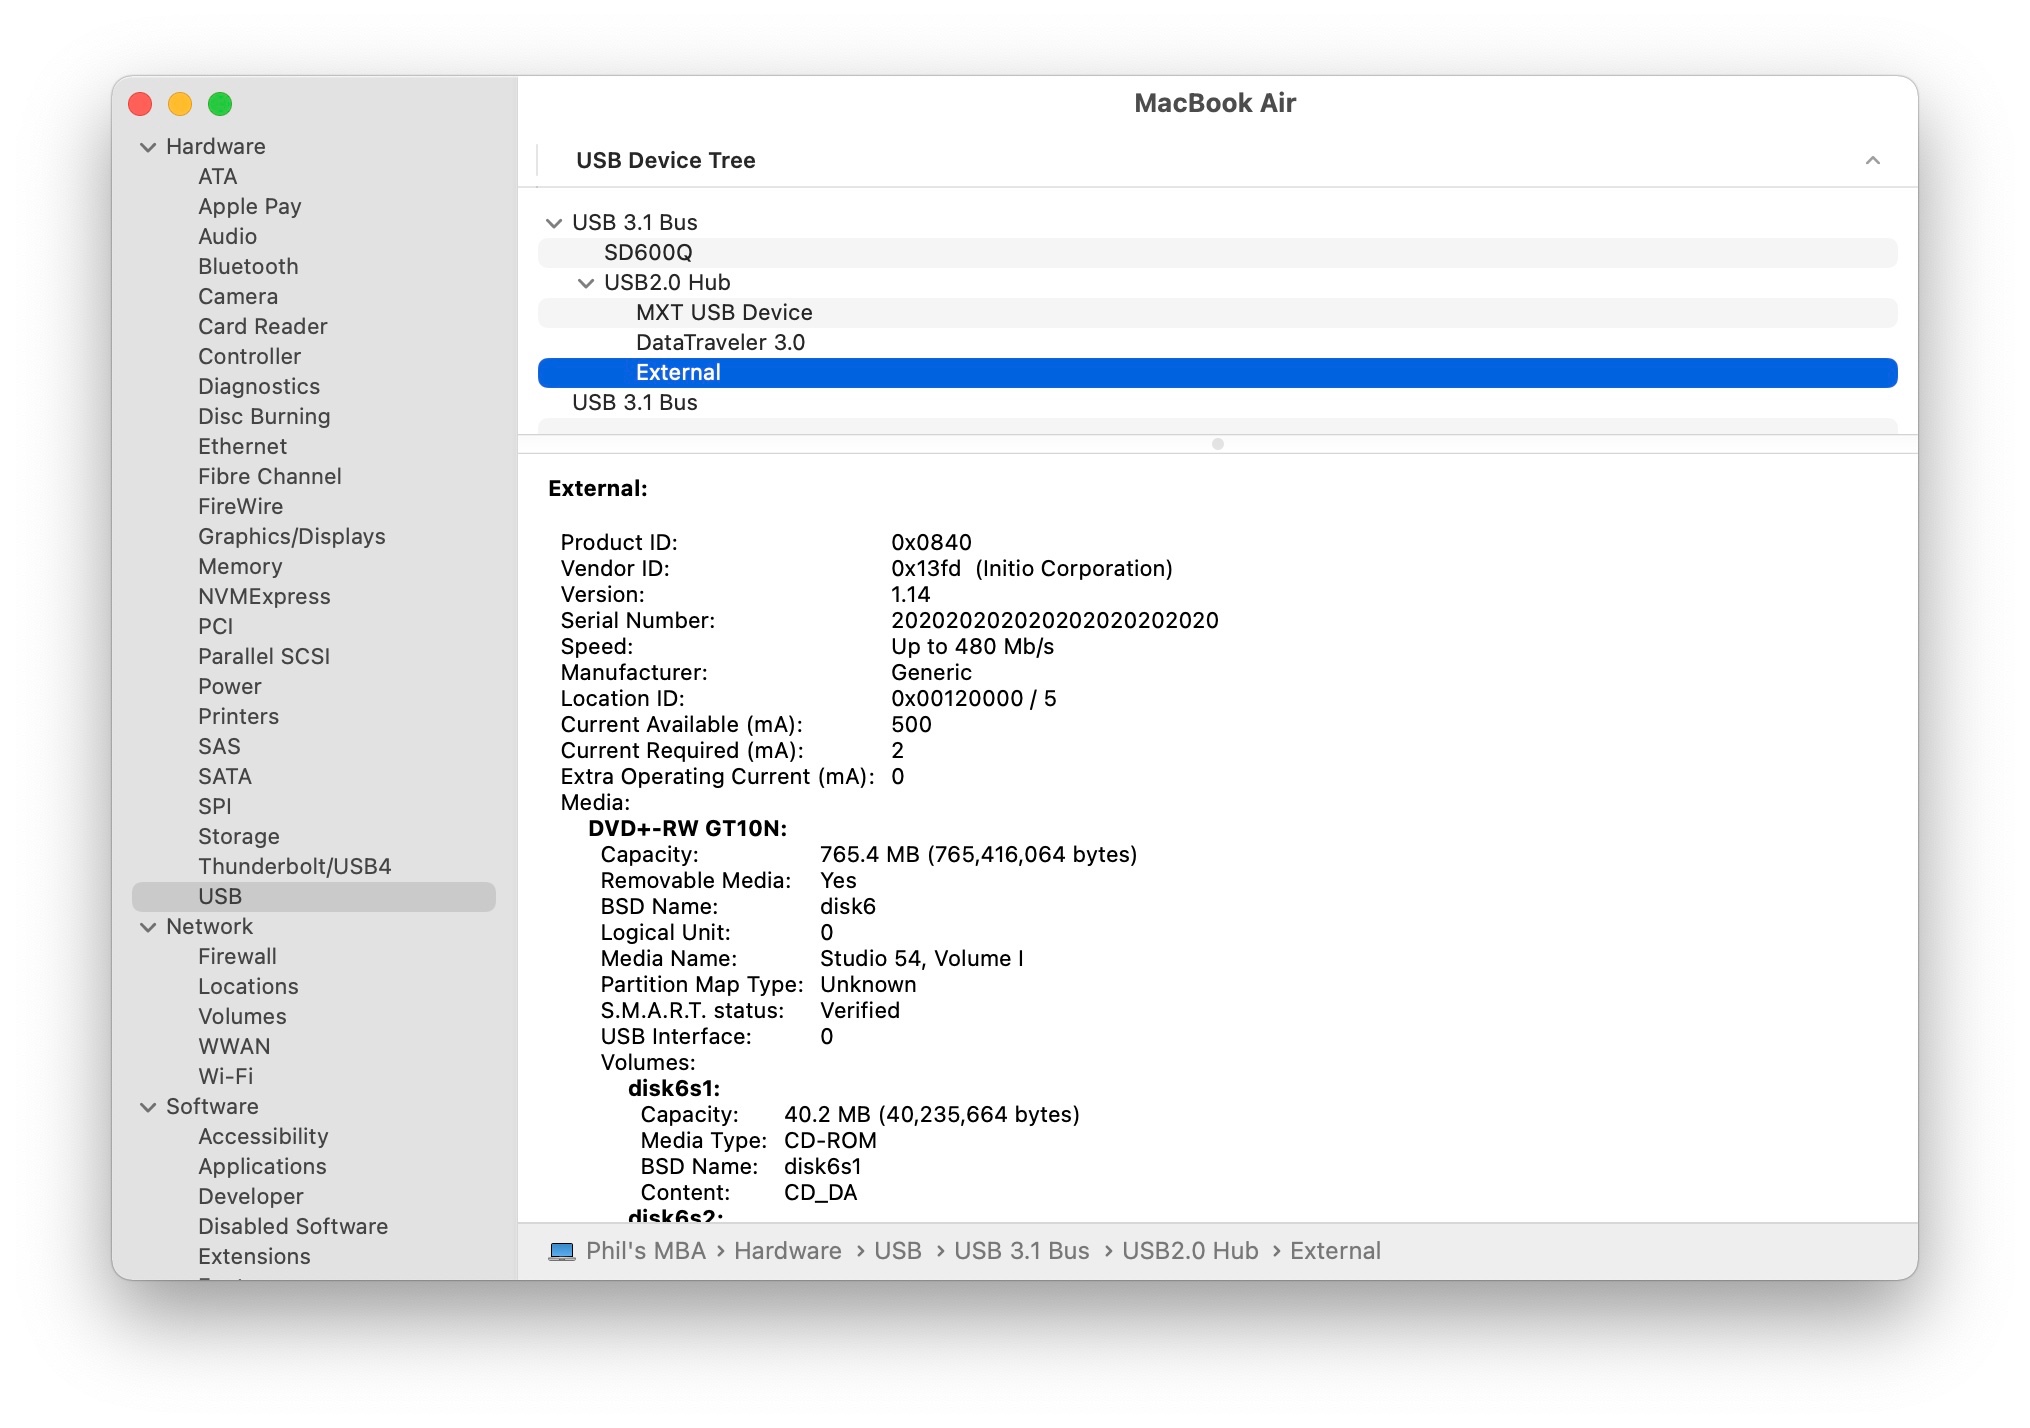Collapse the Network sidebar section
2030x1428 pixels.
coord(148,927)
